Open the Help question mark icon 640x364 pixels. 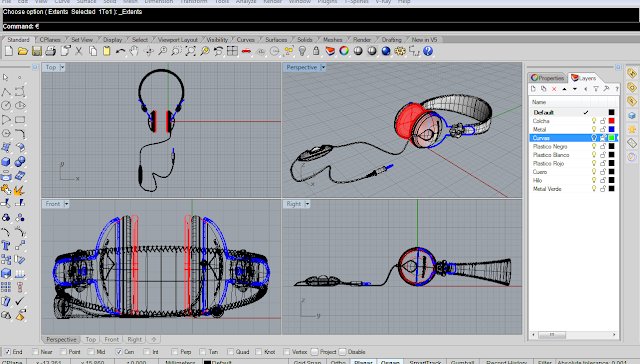(x=428, y=51)
